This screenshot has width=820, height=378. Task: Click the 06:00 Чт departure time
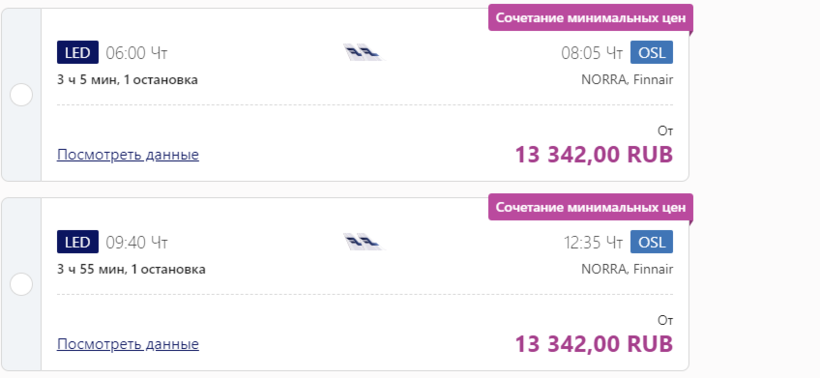click(x=136, y=53)
